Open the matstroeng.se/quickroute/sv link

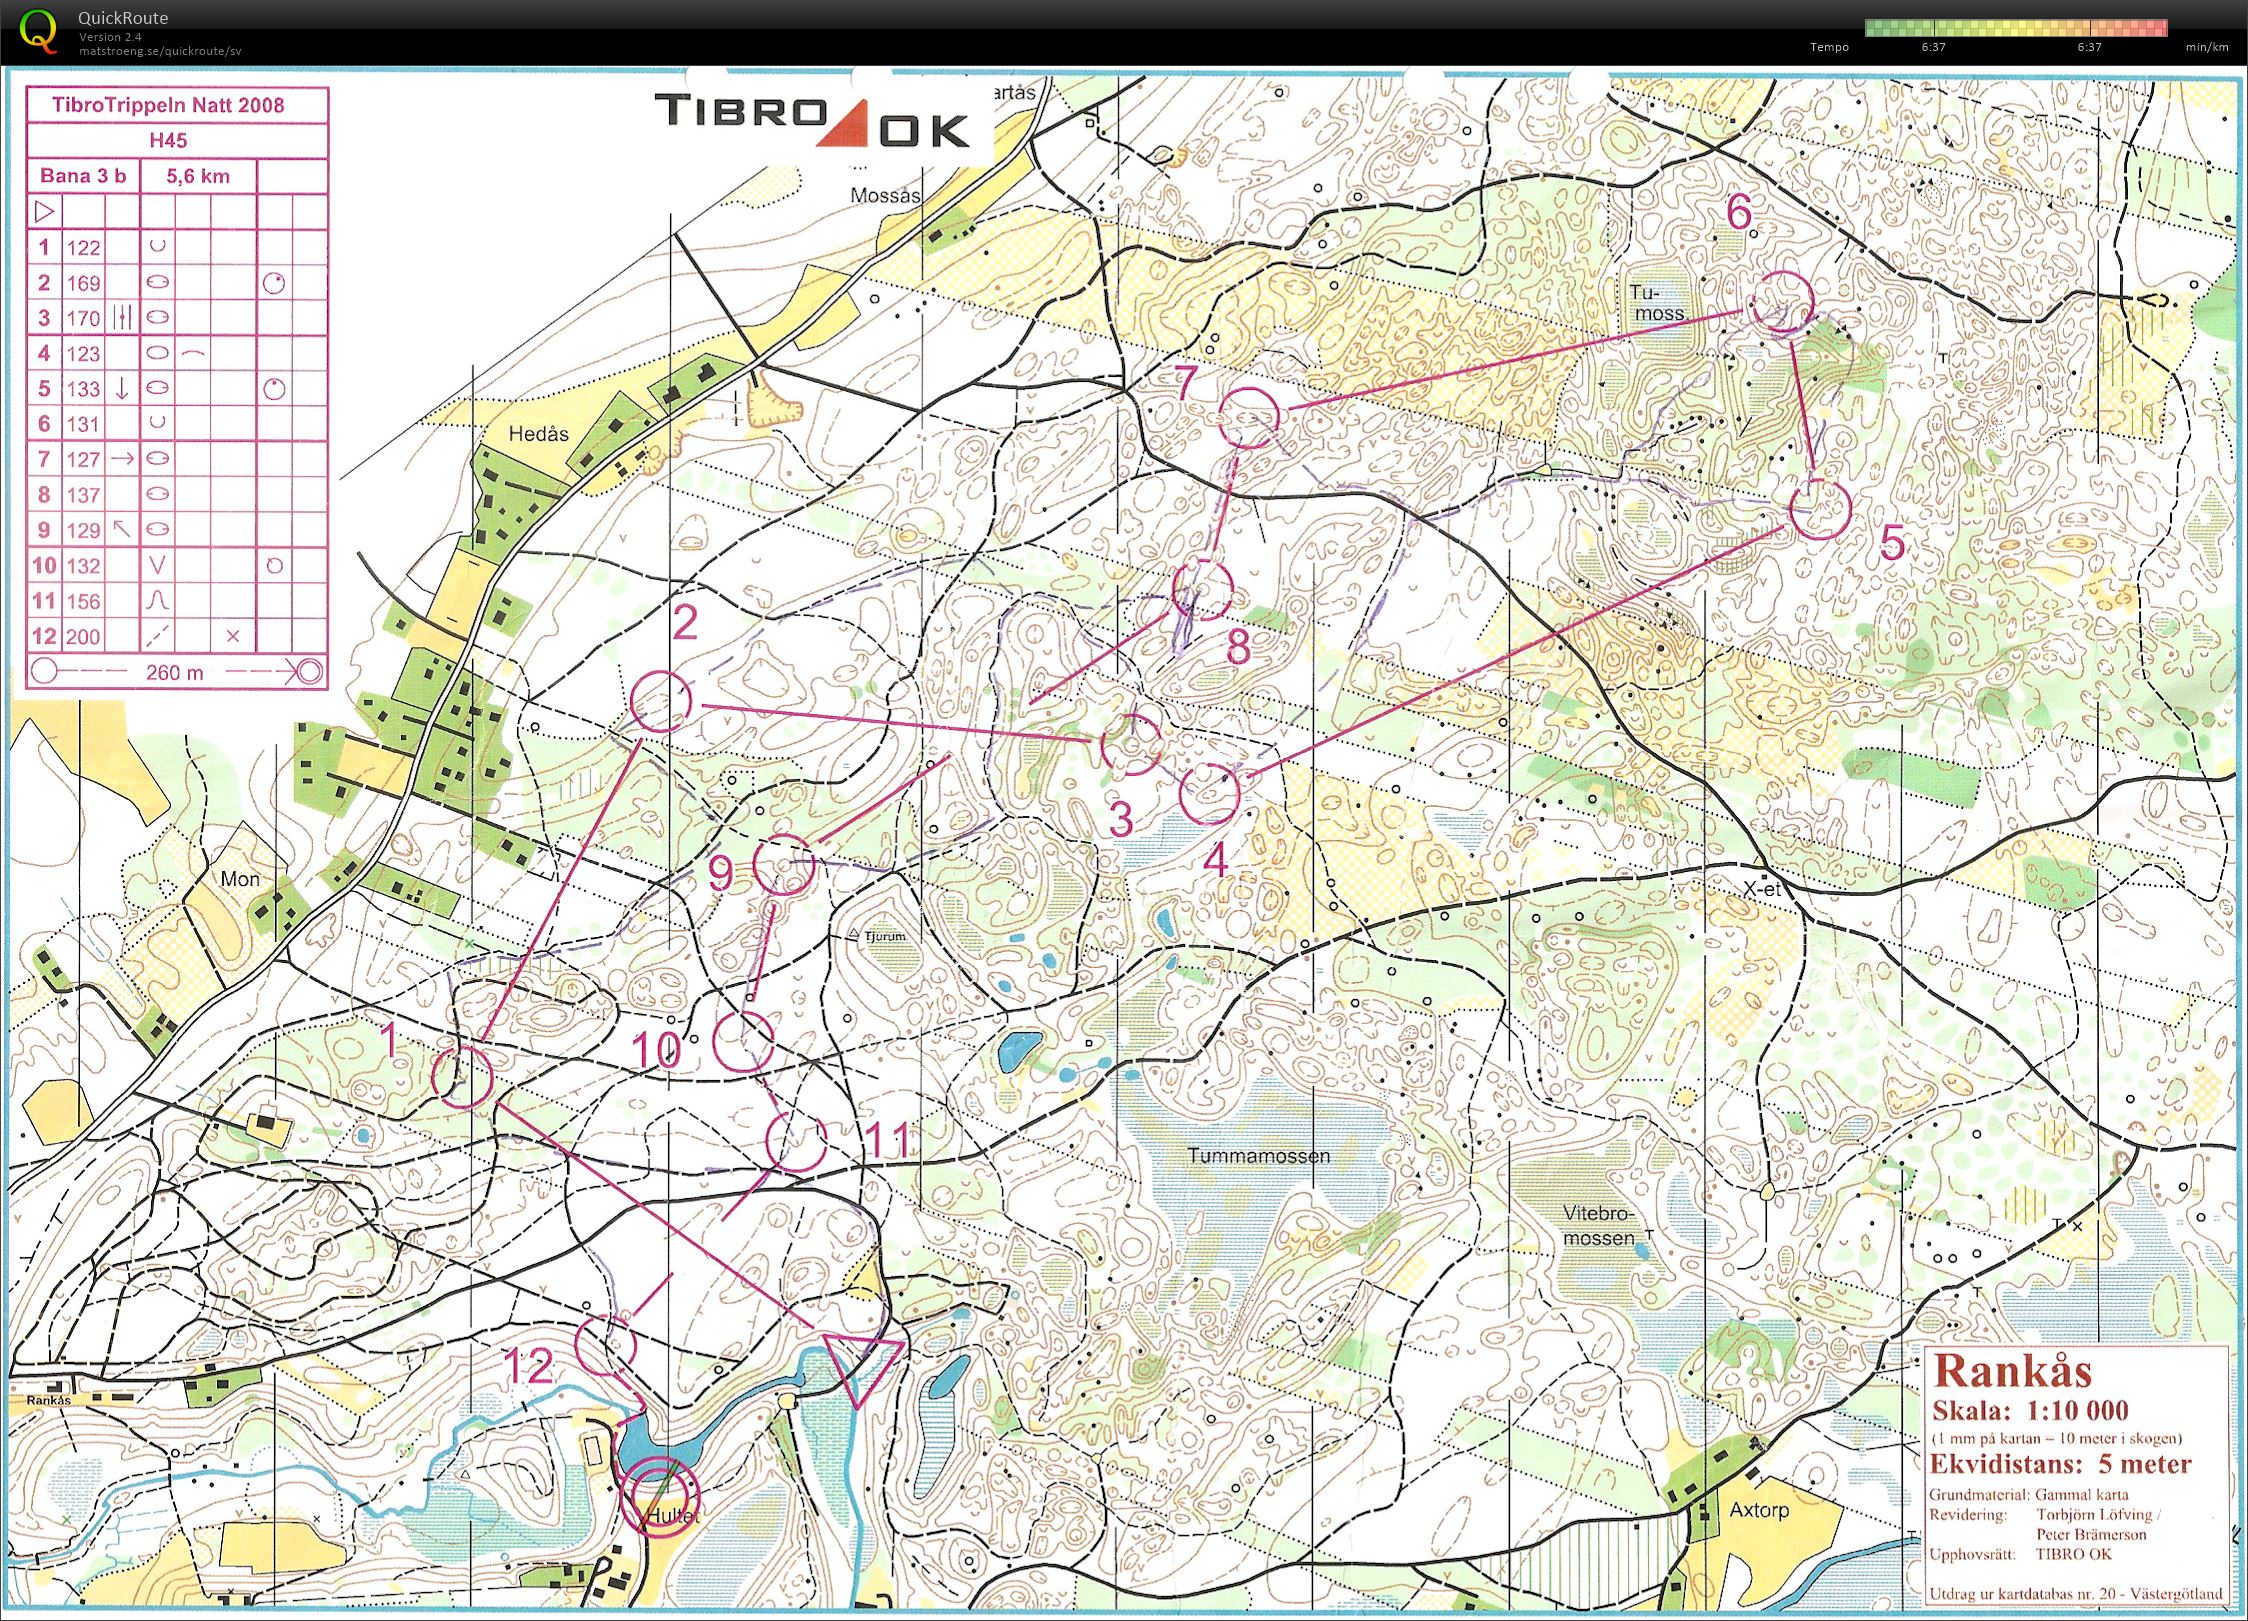click(x=160, y=51)
